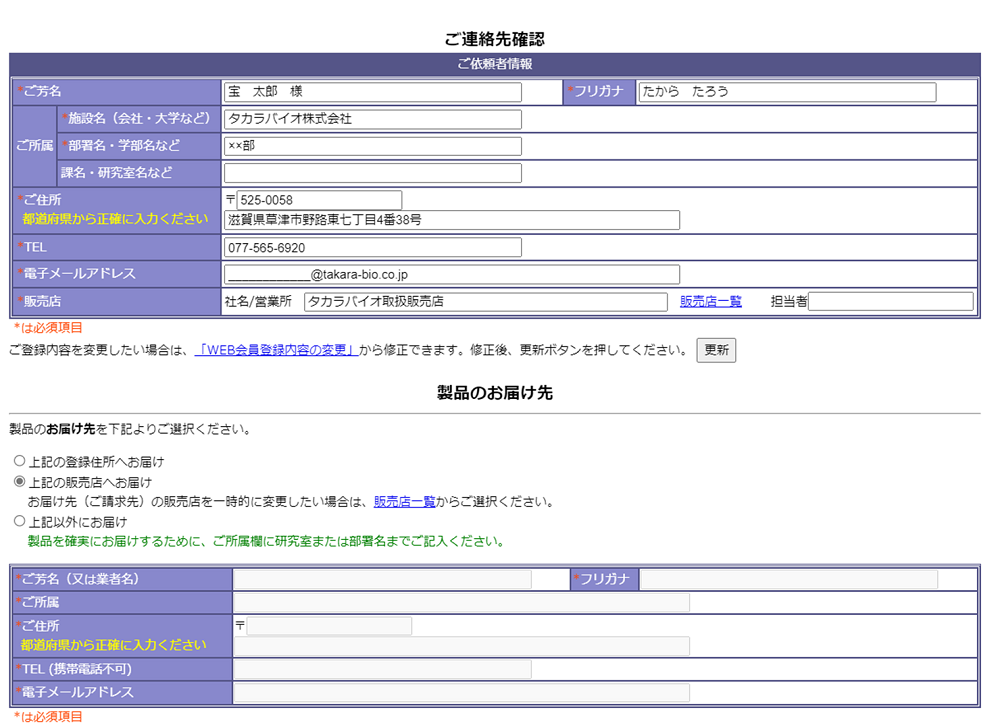
Task: Open 販売店一覧 link in delivery options
Action: (404, 502)
